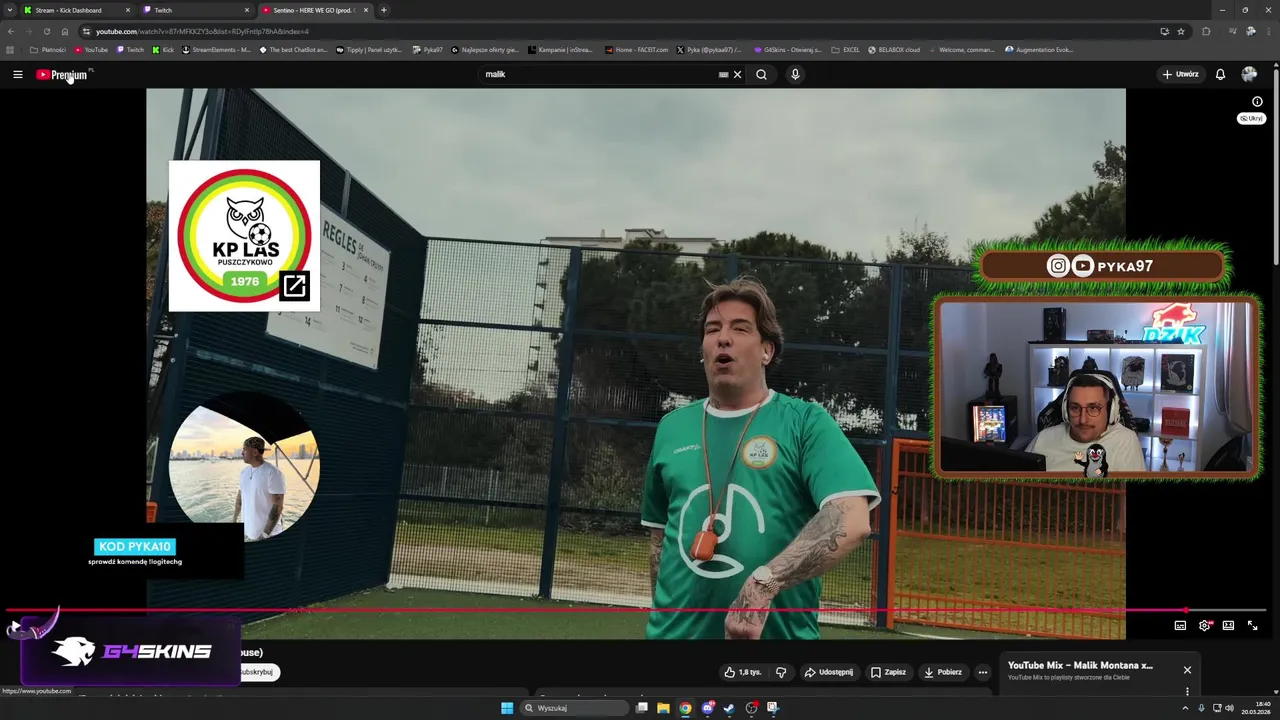This screenshot has width=1280, height=720.
Task: Show the video info card icon
Action: 1257,101
